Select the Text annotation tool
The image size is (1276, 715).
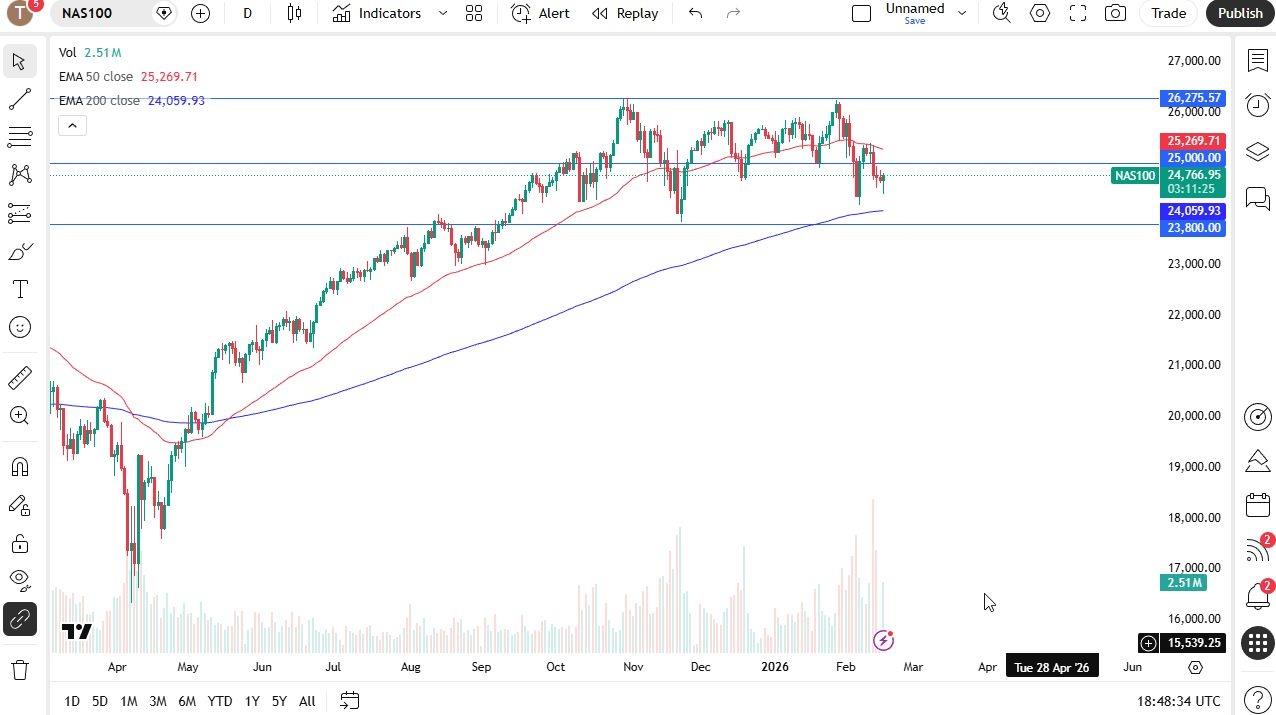(19, 289)
